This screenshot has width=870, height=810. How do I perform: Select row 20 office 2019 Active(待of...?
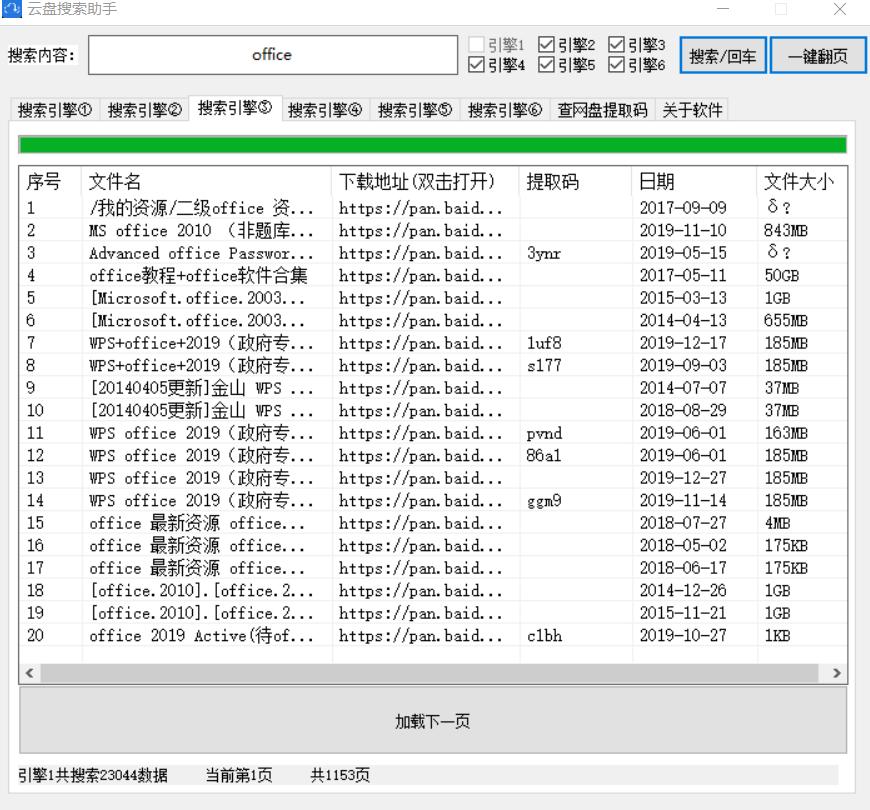click(433, 636)
